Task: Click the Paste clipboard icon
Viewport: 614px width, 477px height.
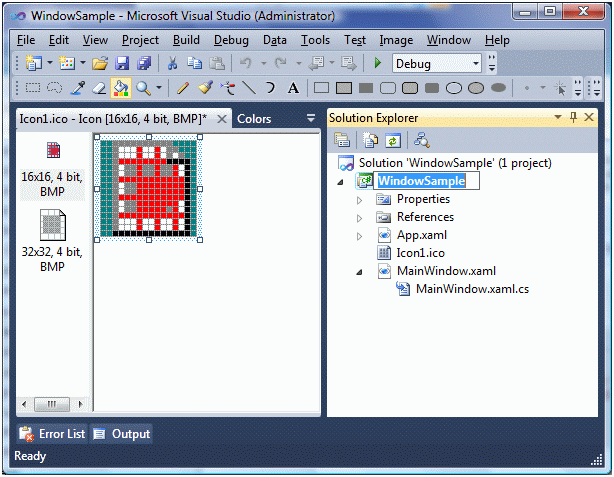Action: [217, 63]
